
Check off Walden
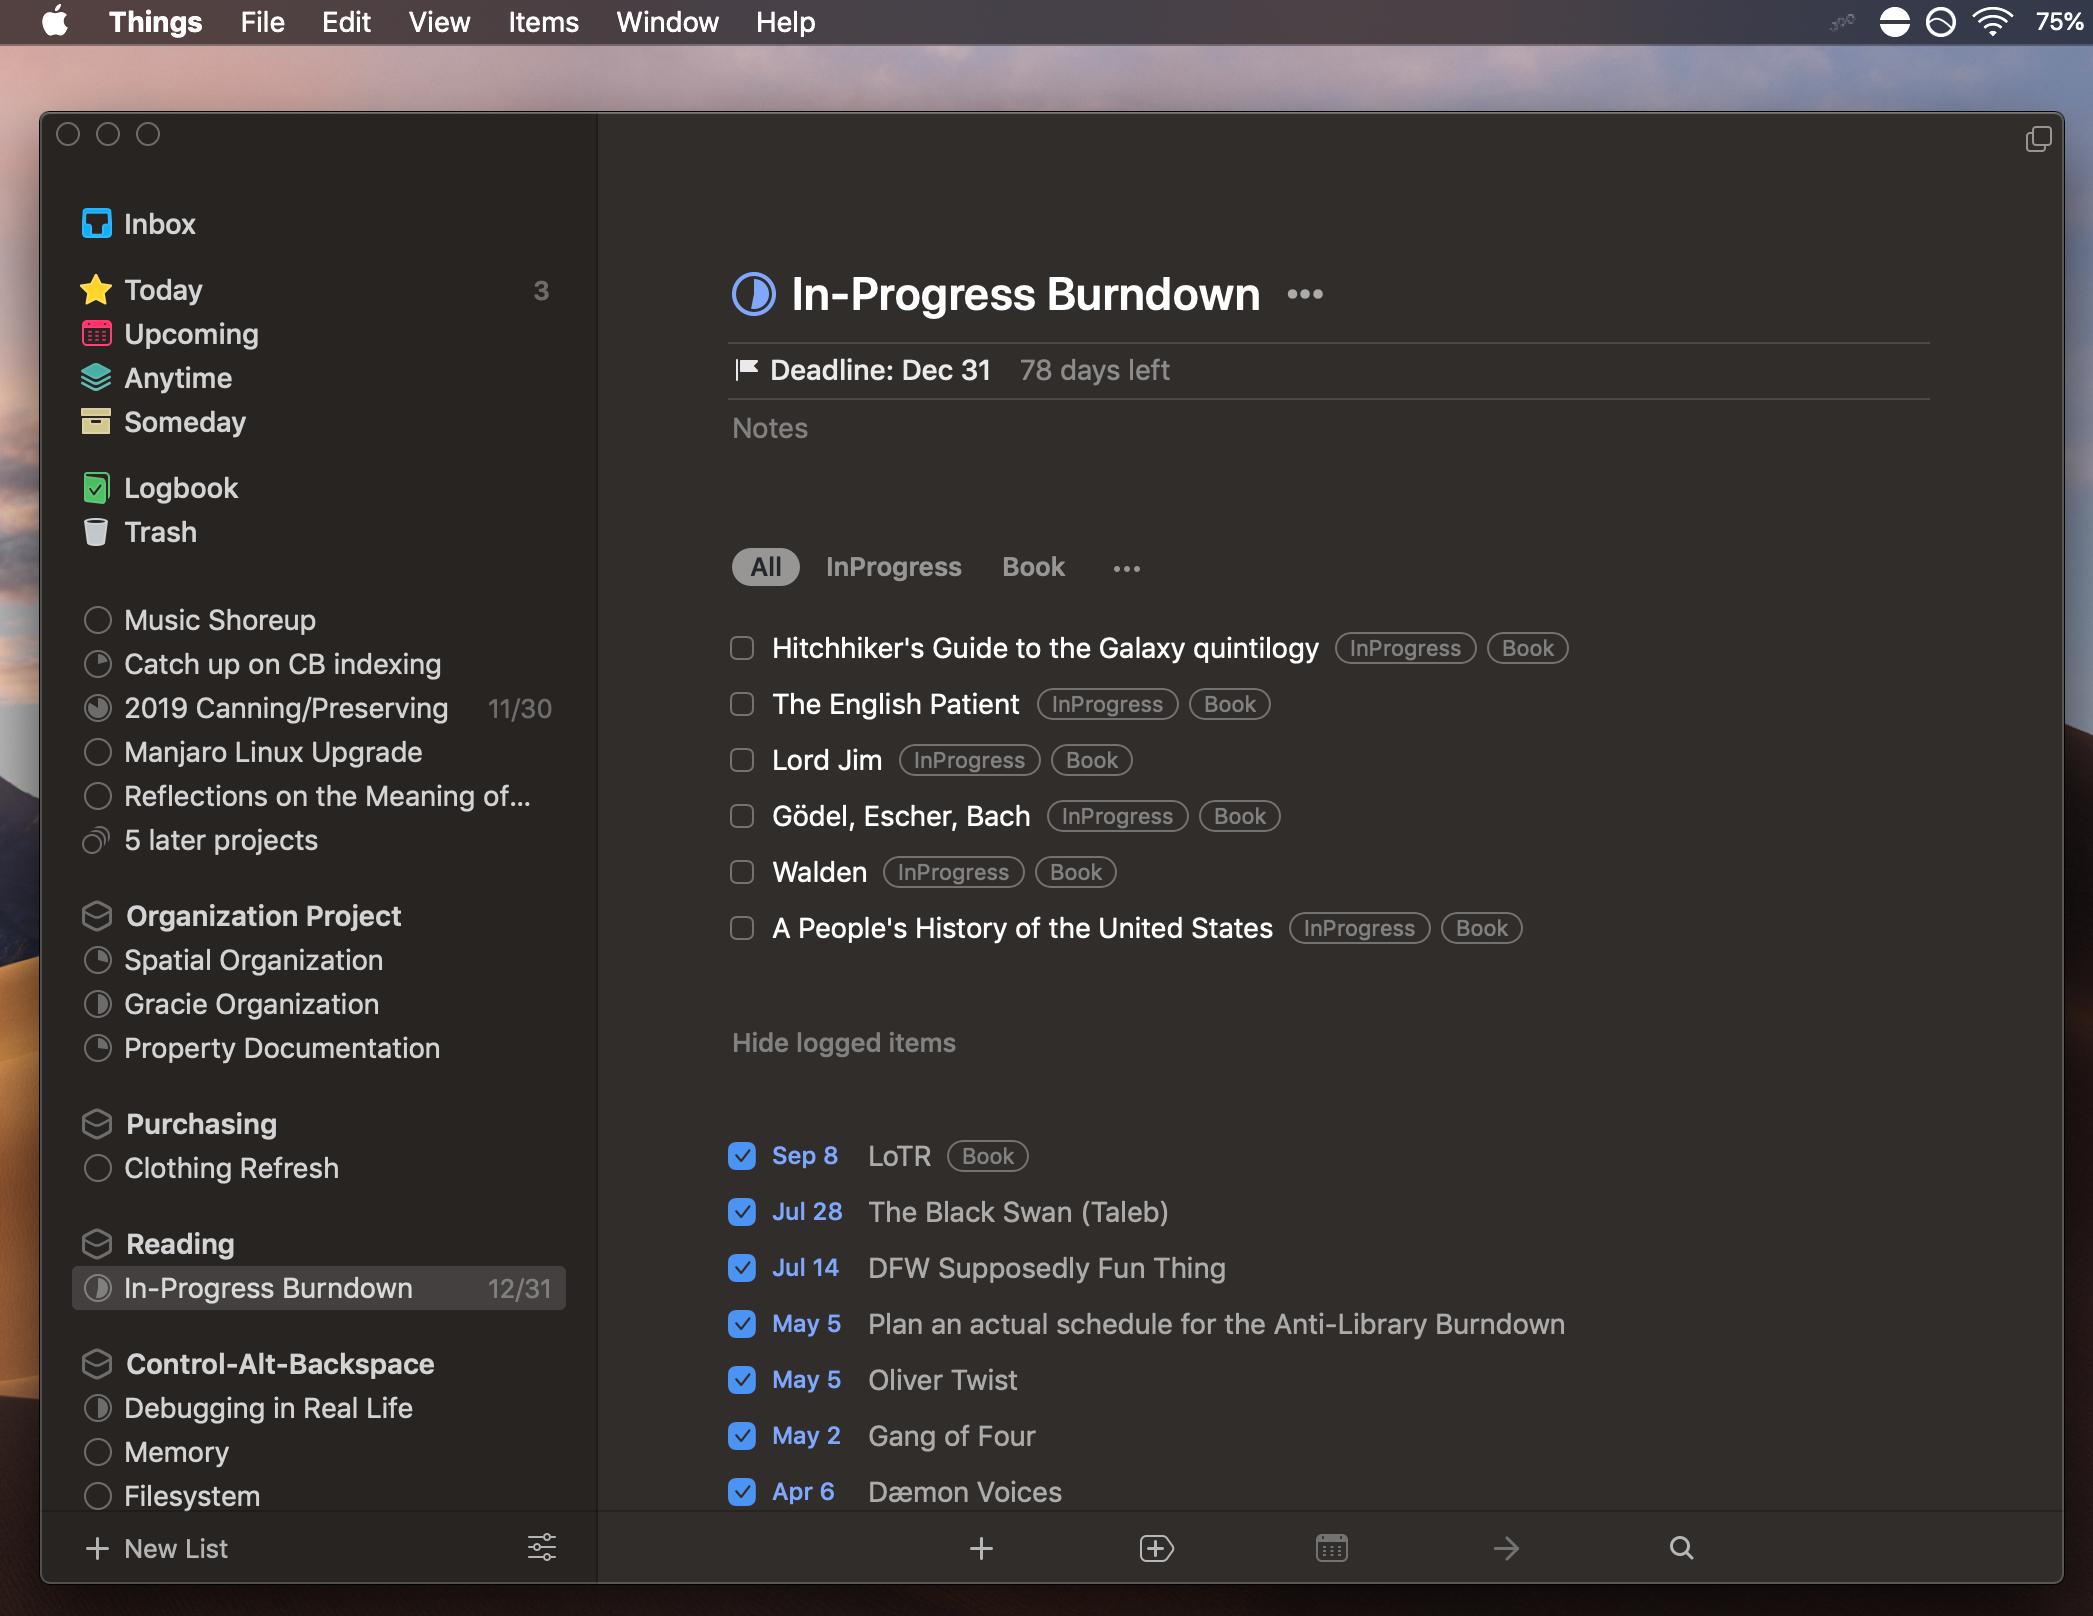point(742,872)
